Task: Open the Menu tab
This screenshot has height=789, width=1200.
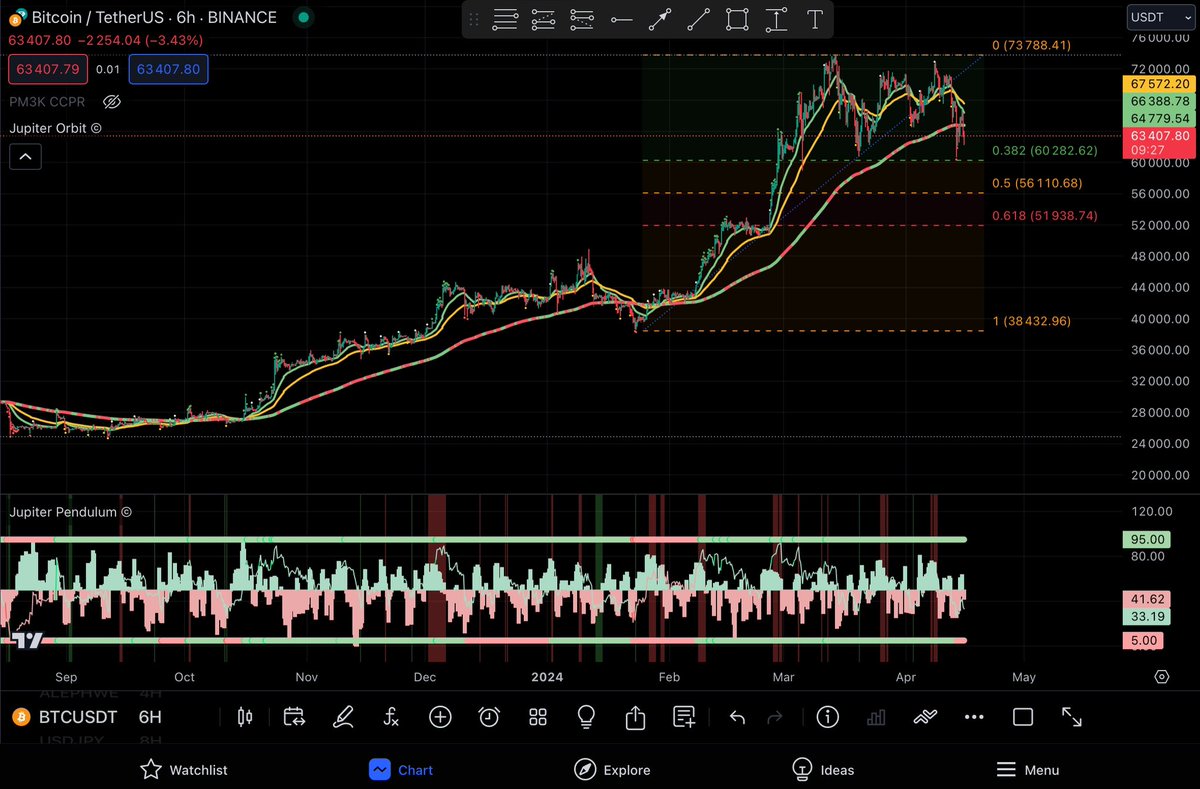Action: coord(1028,769)
